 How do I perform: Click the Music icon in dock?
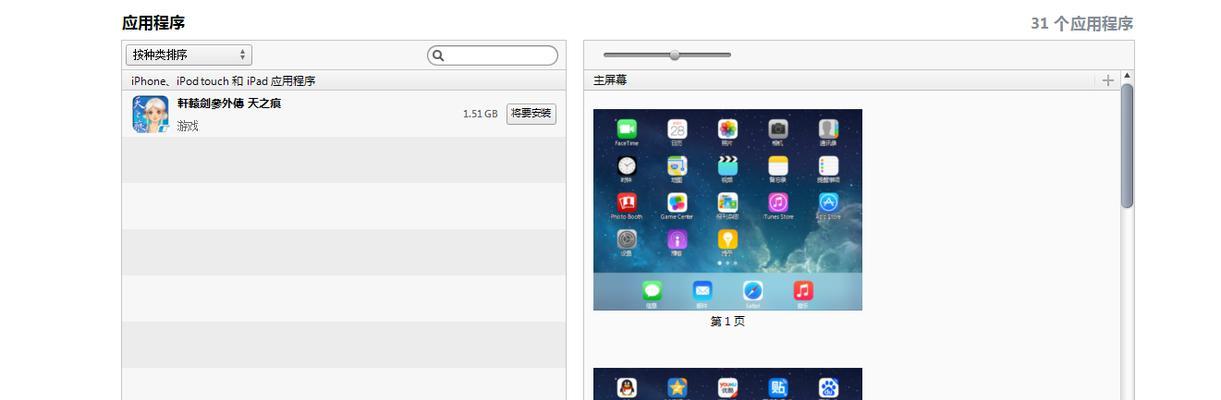tap(803, 291)
